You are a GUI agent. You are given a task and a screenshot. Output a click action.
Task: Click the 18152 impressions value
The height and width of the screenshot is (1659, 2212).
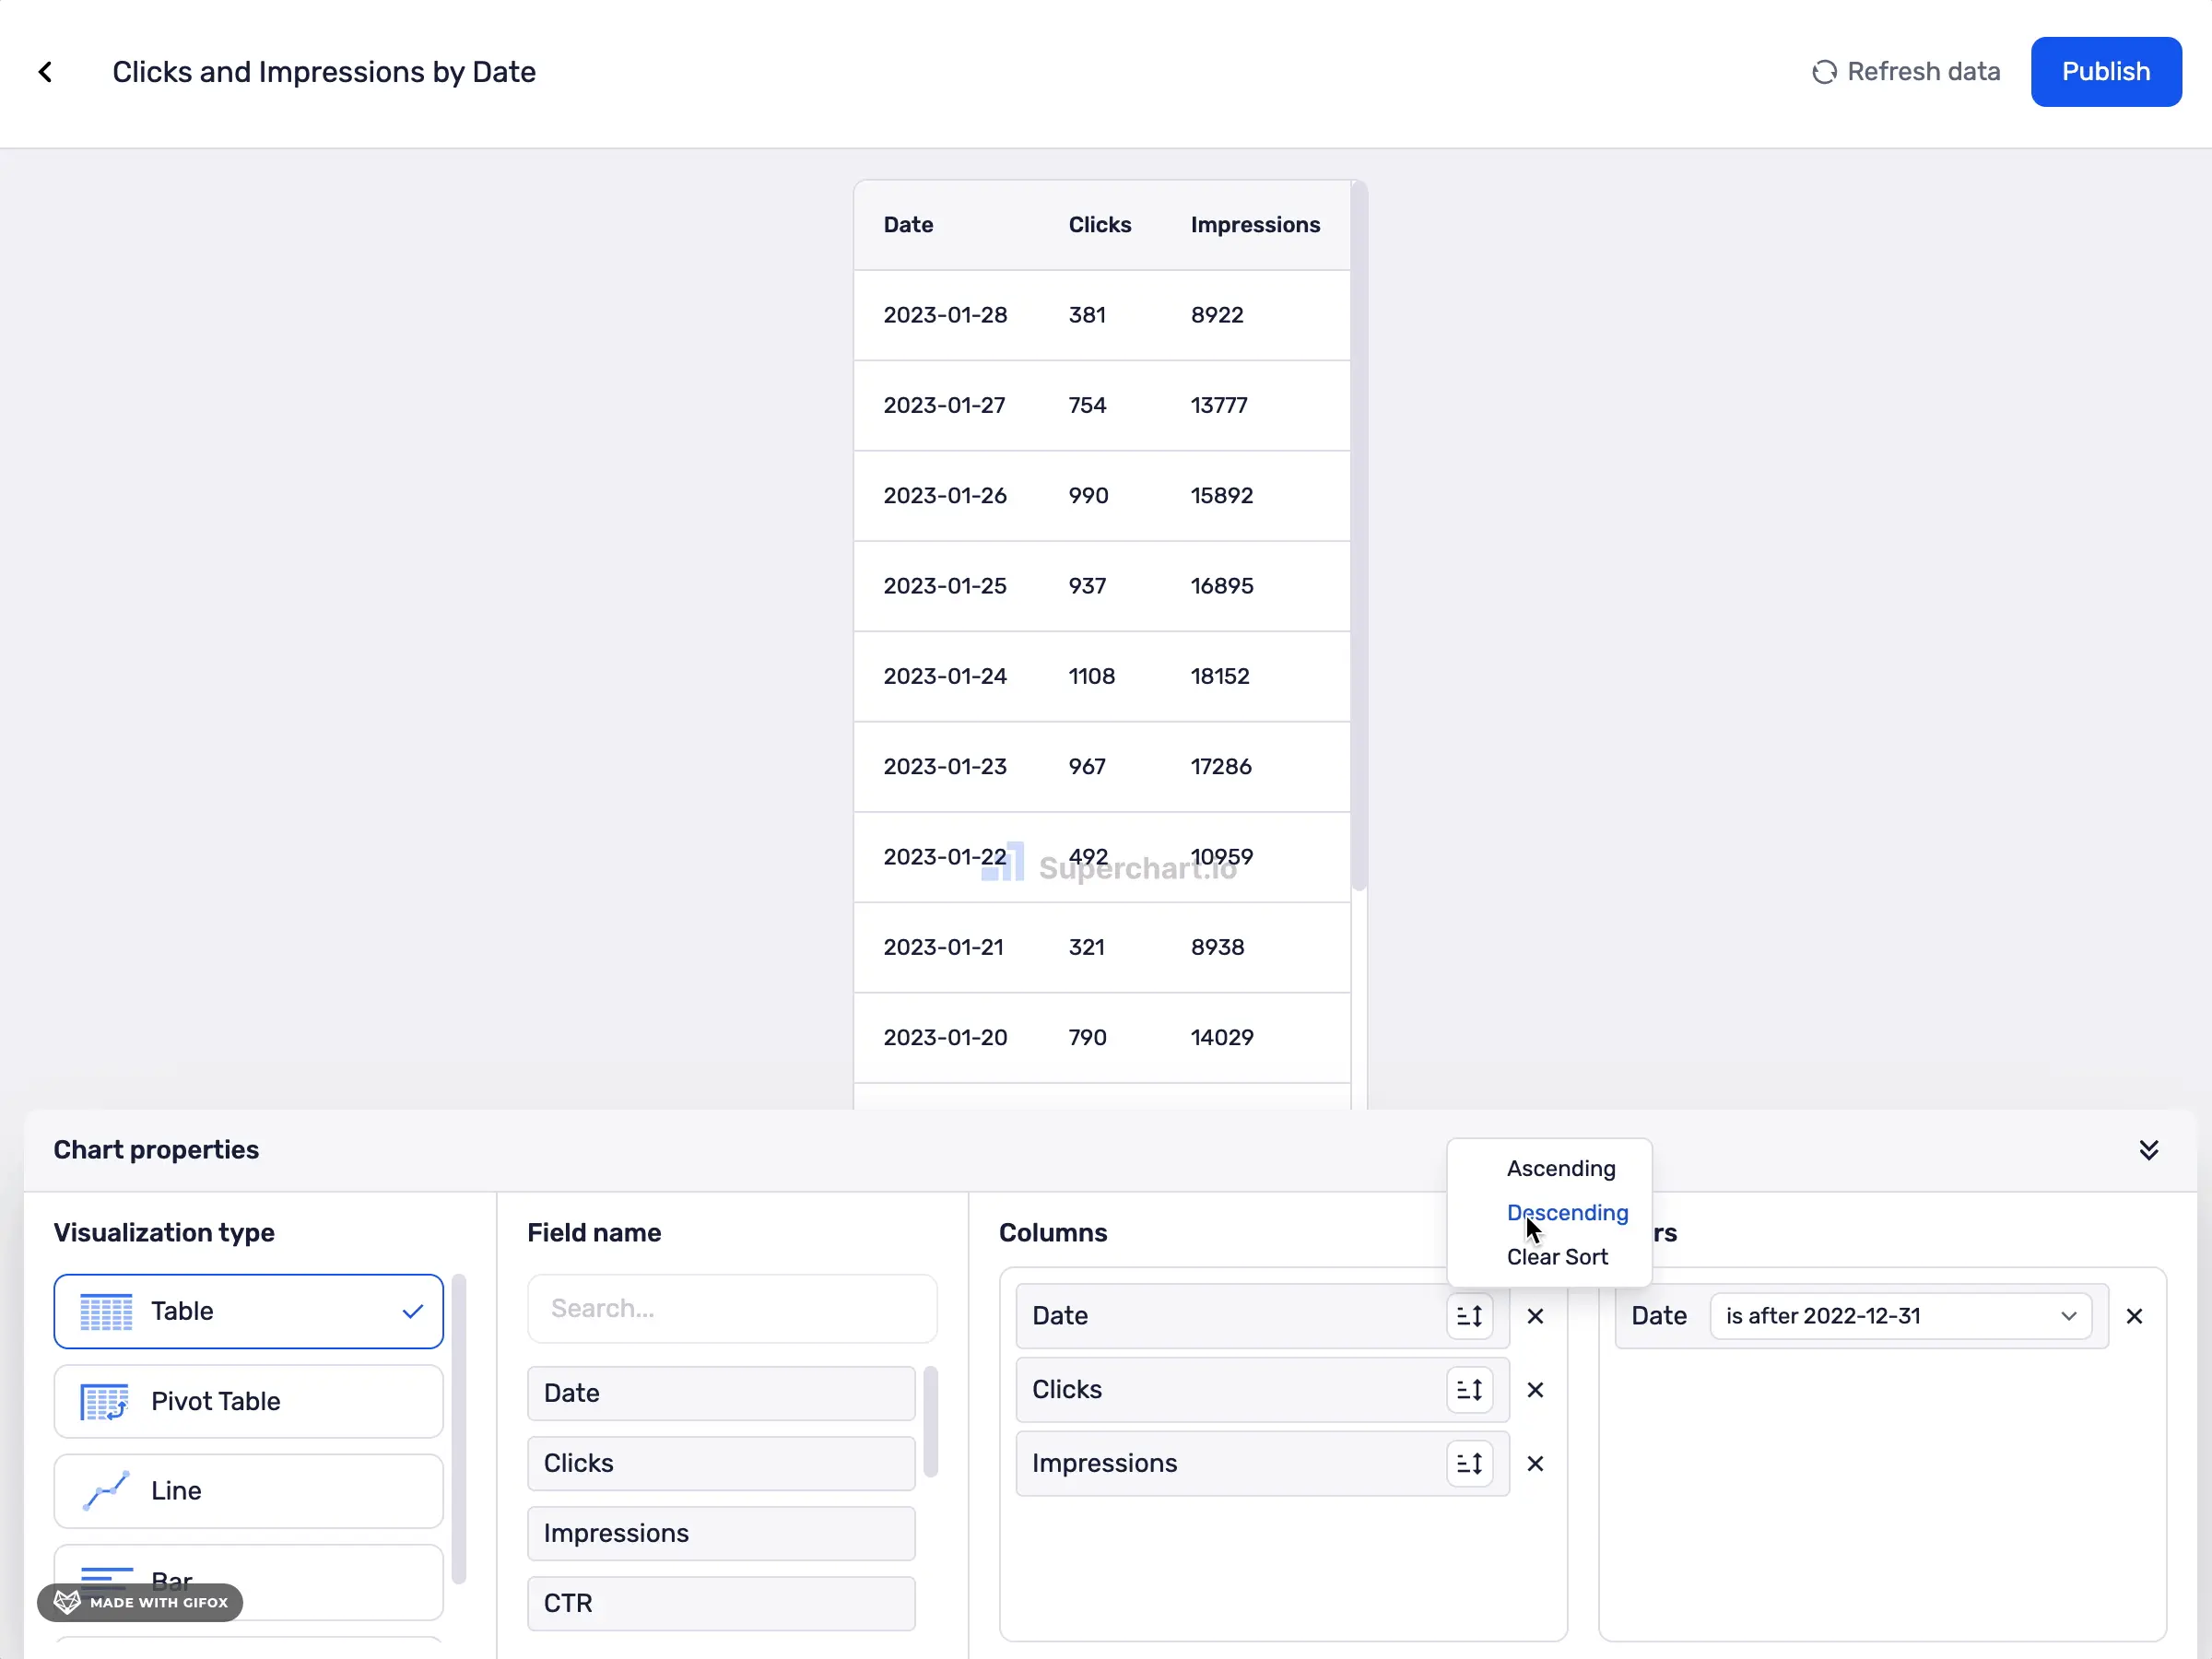point(1220,676)
